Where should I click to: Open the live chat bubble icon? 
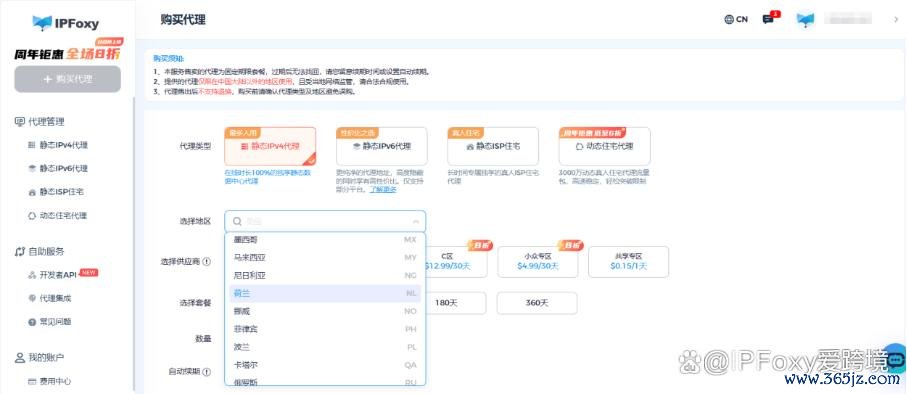[x=895, y=360]
